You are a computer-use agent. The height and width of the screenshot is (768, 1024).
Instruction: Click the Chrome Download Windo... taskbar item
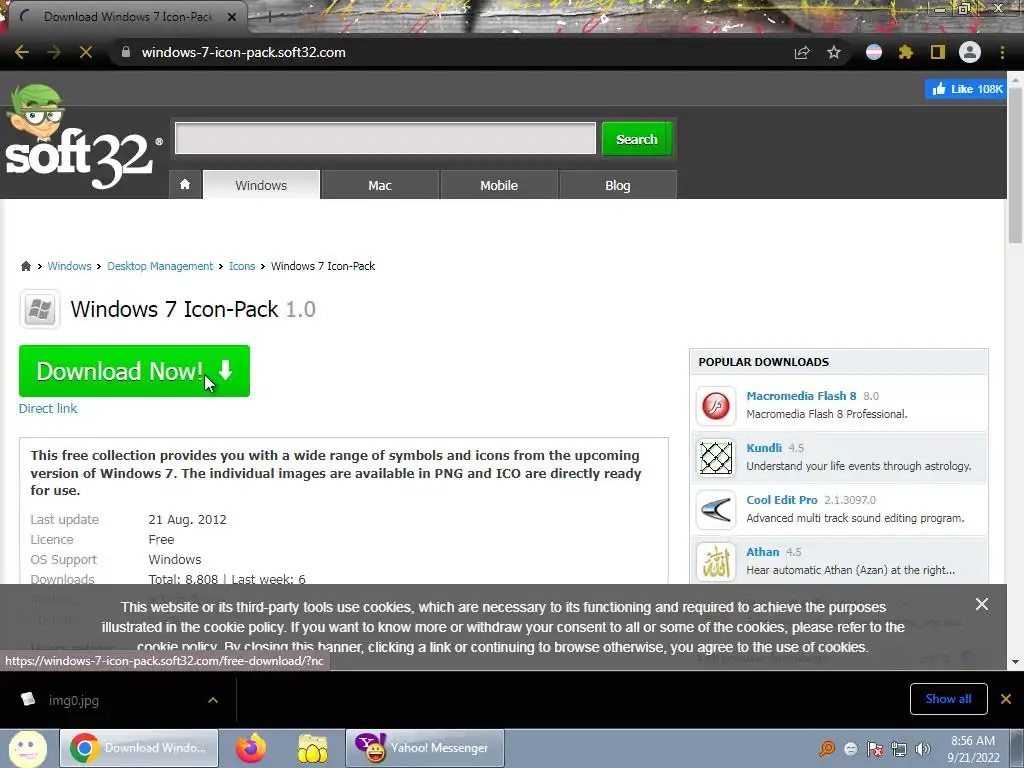[139, 748]
